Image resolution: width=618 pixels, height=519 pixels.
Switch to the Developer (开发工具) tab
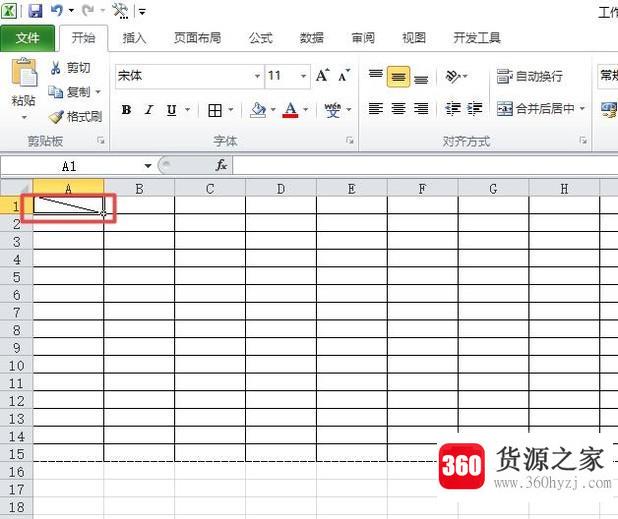tap(477, 38)
